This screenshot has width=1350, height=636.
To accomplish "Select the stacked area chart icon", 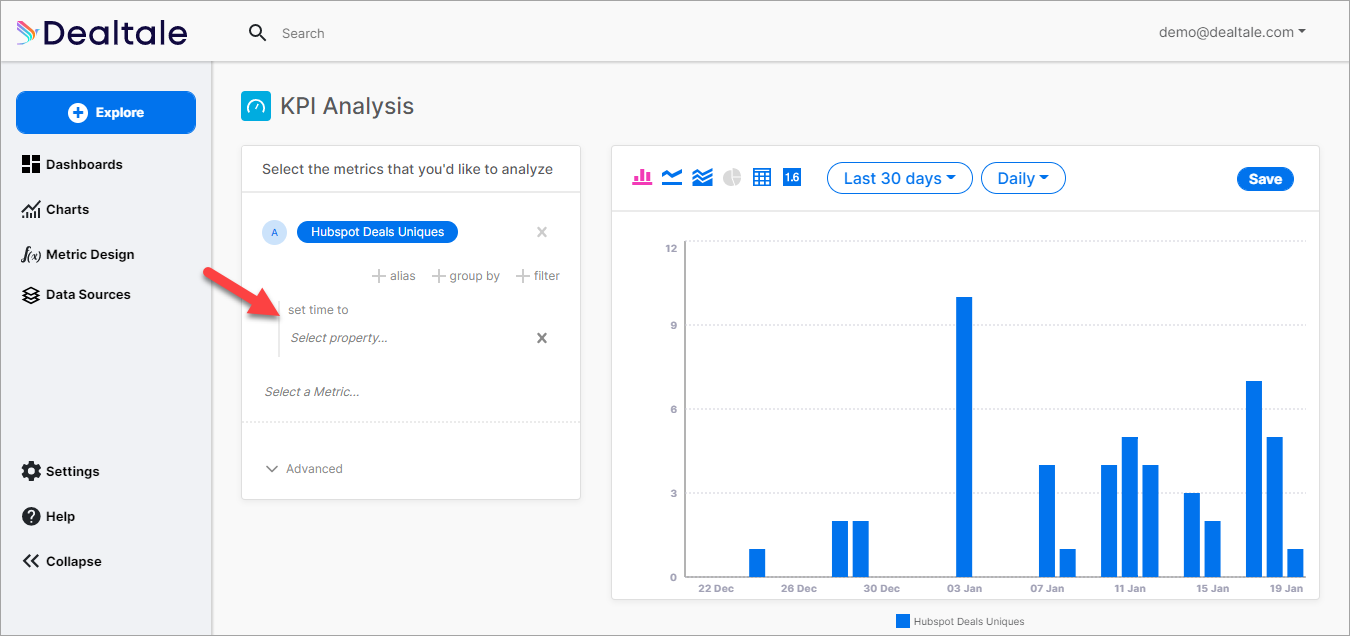I will click(702, 177).
